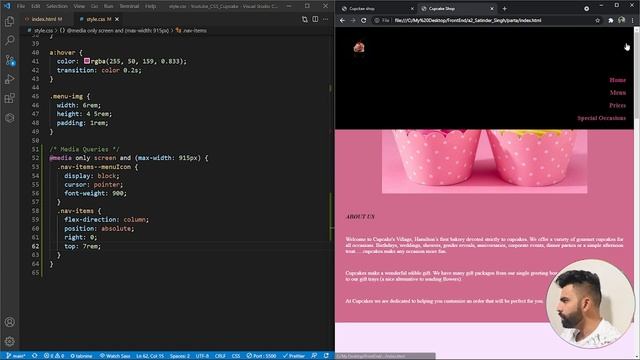Click the Menu nav link

pyautogui.click(x=618, y=93)
